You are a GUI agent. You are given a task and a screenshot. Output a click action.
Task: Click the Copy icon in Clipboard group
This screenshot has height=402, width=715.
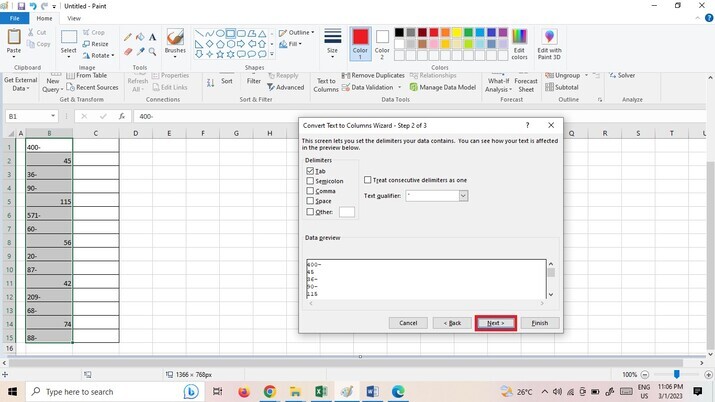point(31,44)
